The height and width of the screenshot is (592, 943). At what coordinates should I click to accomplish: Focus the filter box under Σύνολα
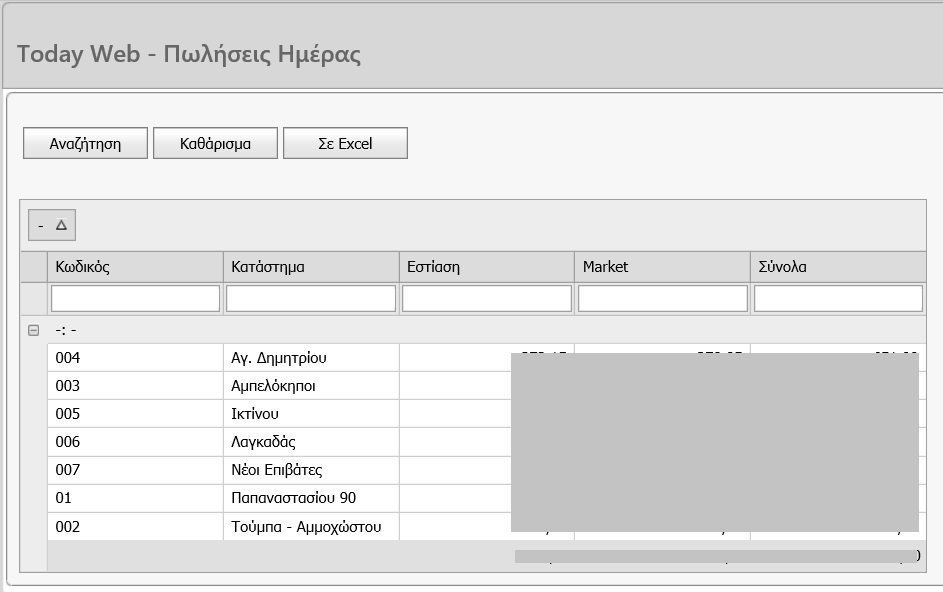point(838,298)
